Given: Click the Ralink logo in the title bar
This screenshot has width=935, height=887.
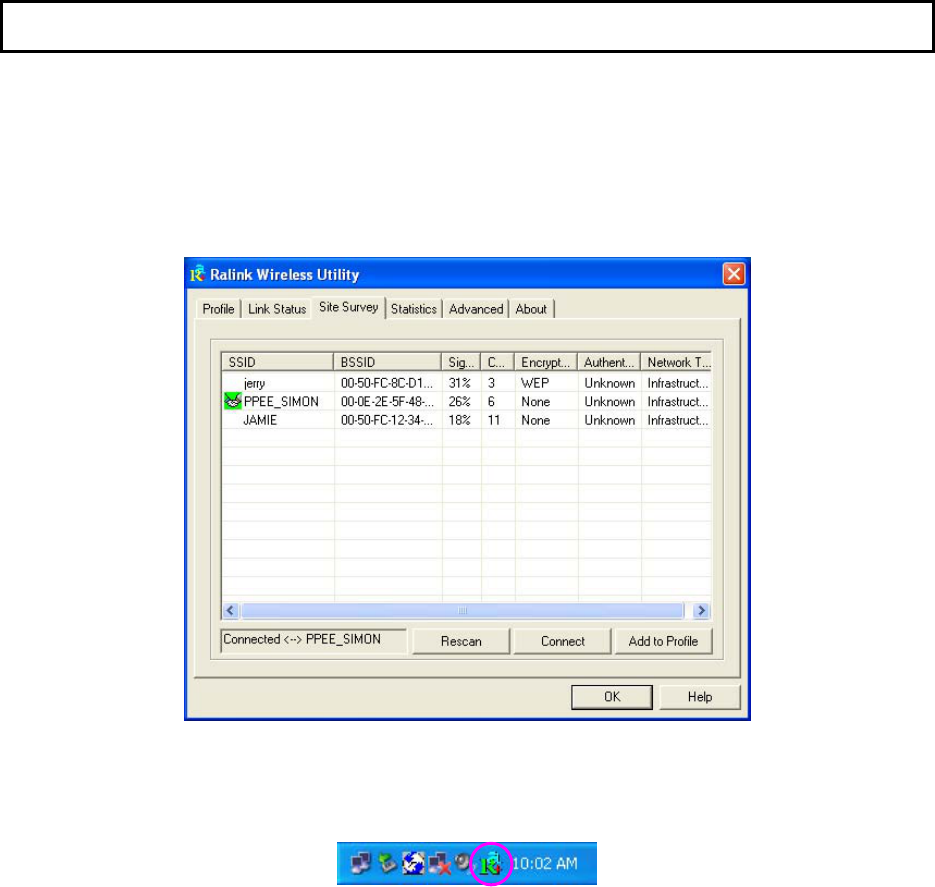Looking at the screenshot, I should pyautogui.click(x=197, y=274).
